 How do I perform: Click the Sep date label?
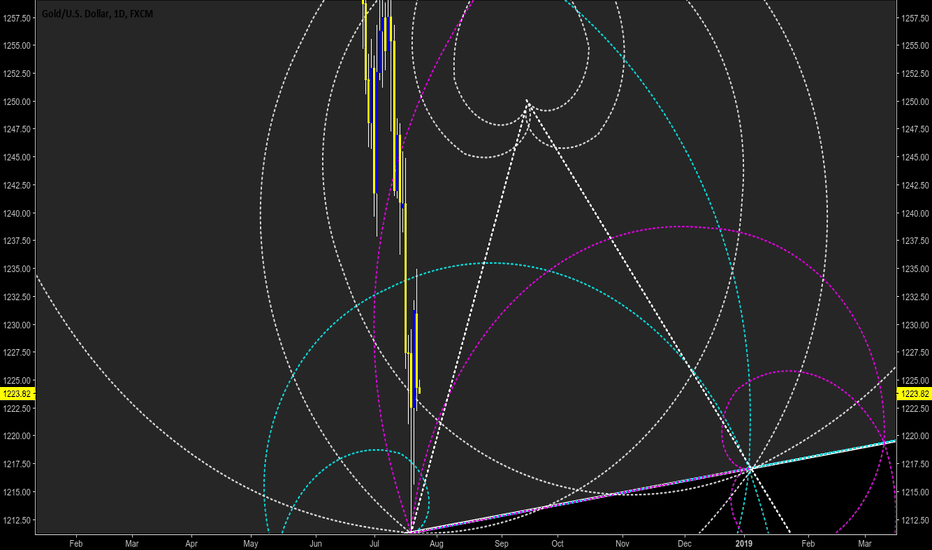pos(501,543)
